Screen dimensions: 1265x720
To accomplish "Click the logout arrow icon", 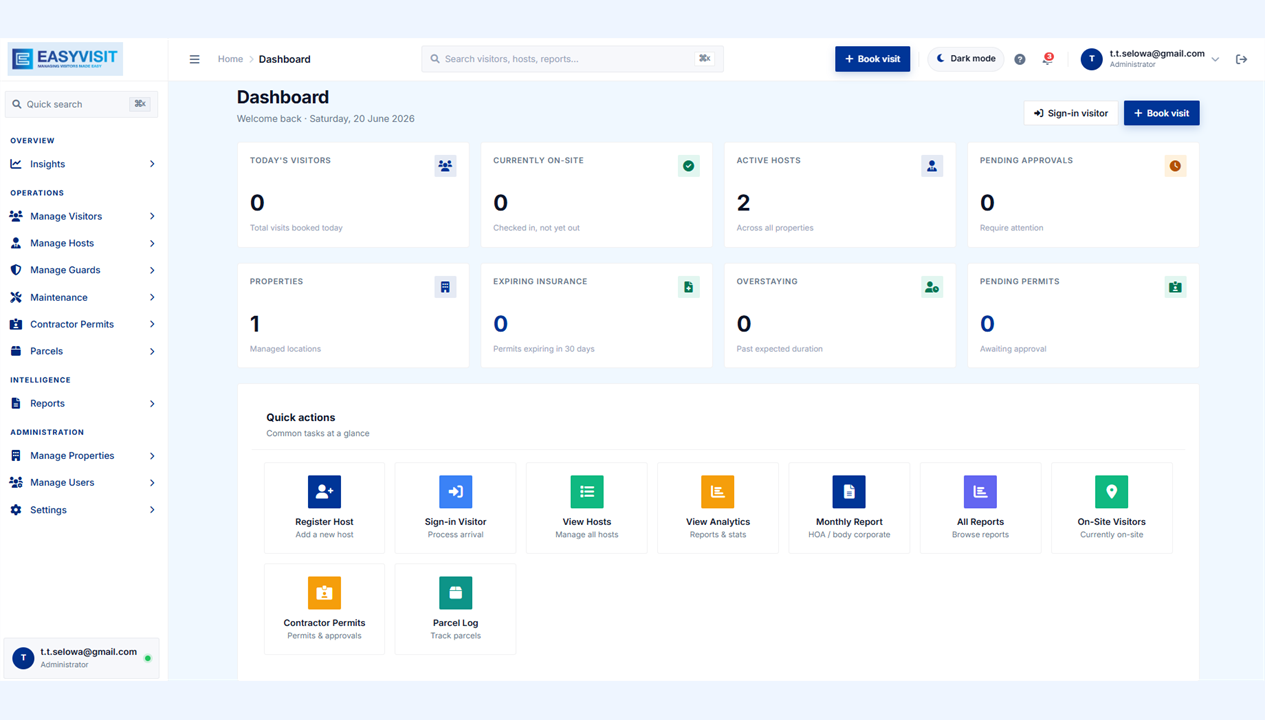I will pos(1241,59).
